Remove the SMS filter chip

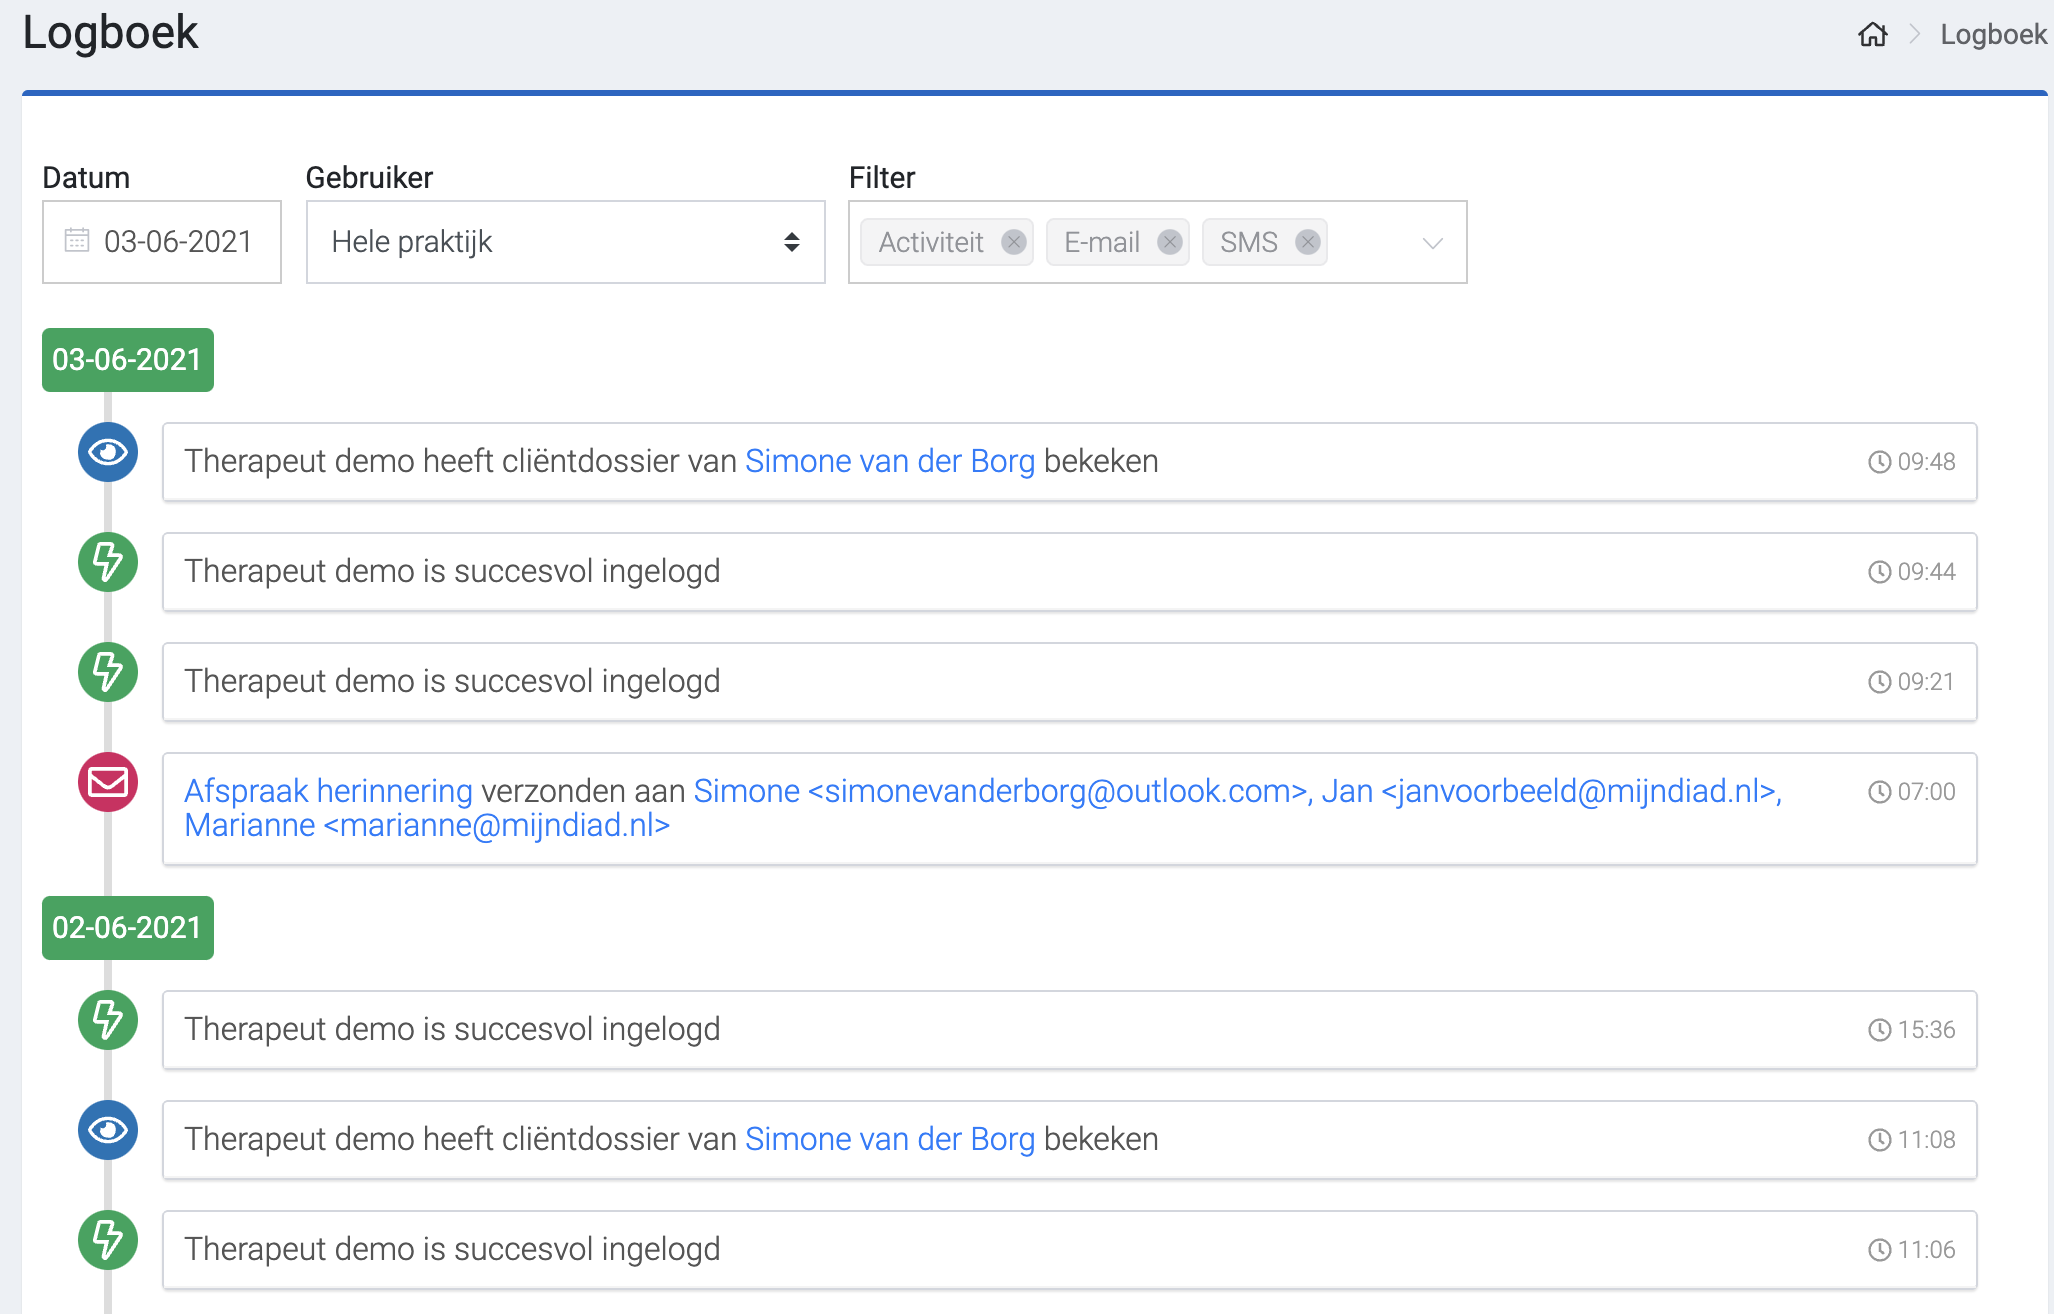(1306, 241)
